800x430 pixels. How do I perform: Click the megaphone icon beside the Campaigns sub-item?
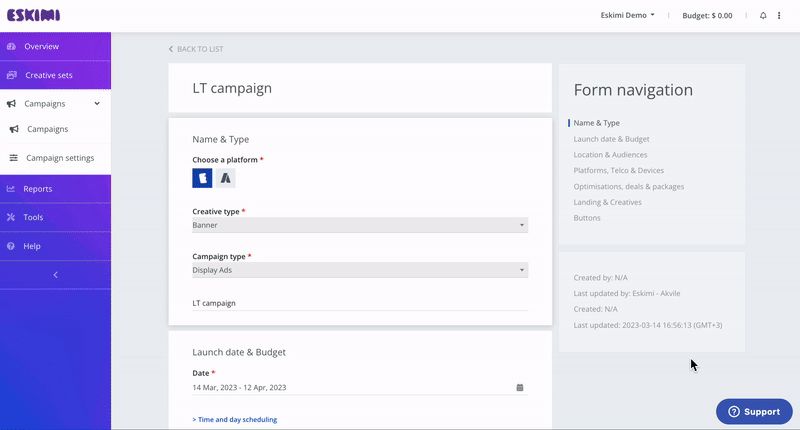point(14,129)
